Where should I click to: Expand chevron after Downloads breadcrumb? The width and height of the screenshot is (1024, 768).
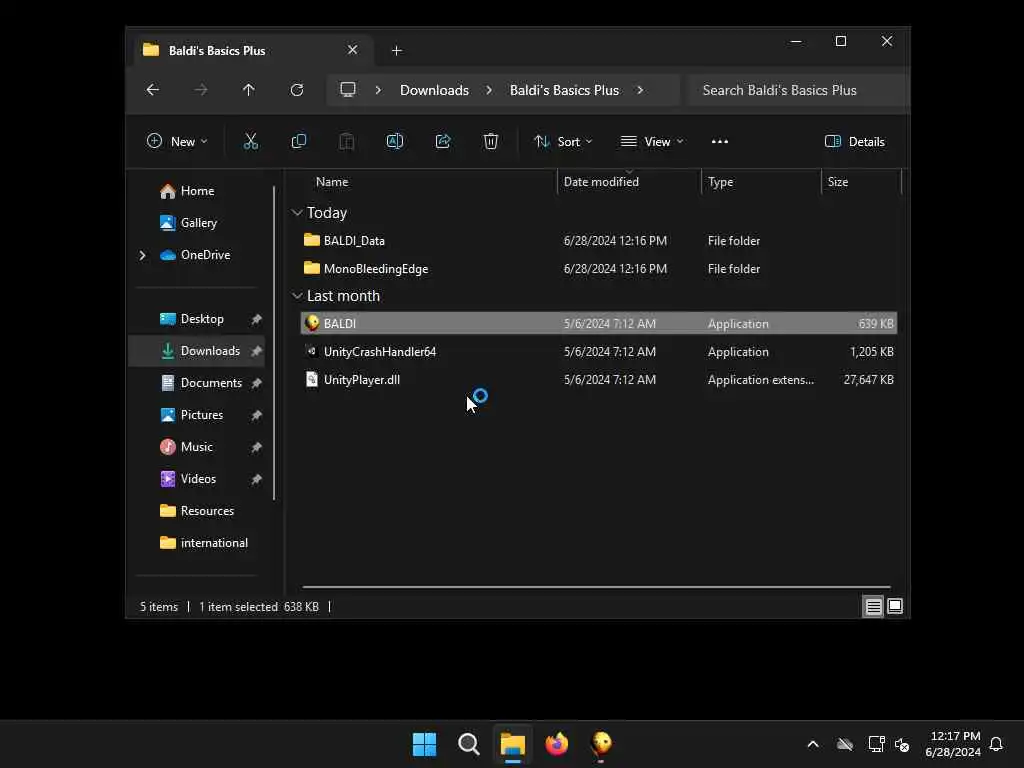coord(489,90)
